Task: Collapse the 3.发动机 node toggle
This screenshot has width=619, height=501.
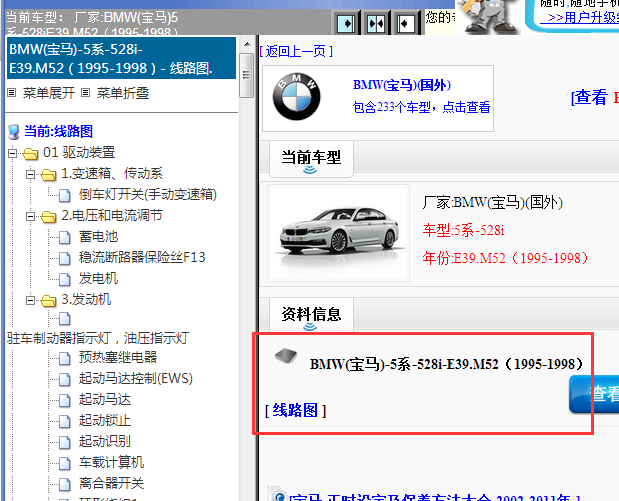Action: pos(30,300)
